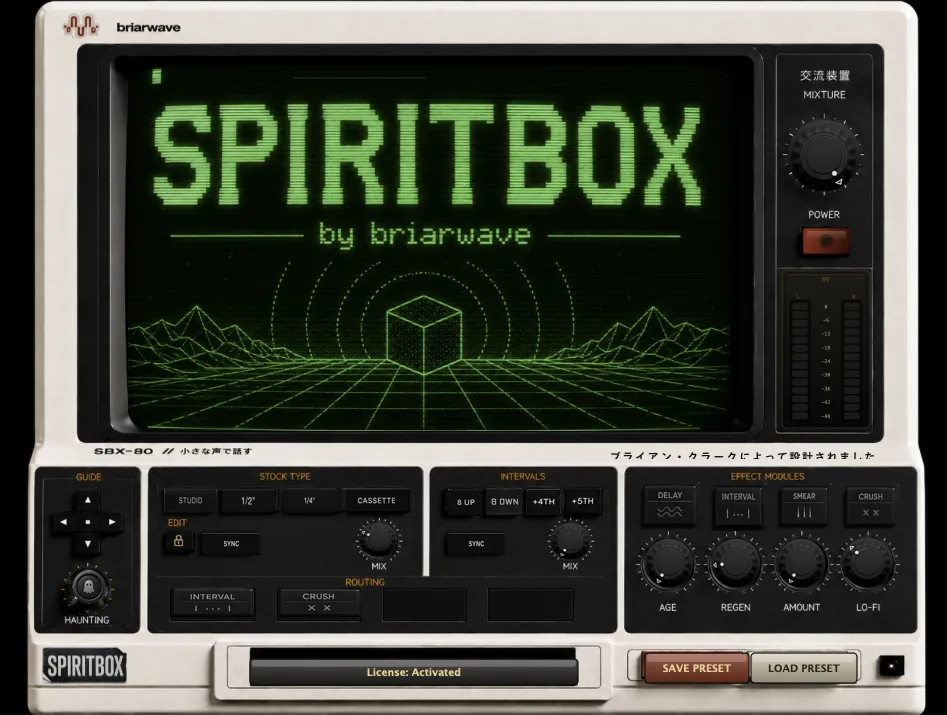Image resolution: width=947 pixels, height=715 pixels.
Task: Click the Mixture knob
Action: click(823, 154)
